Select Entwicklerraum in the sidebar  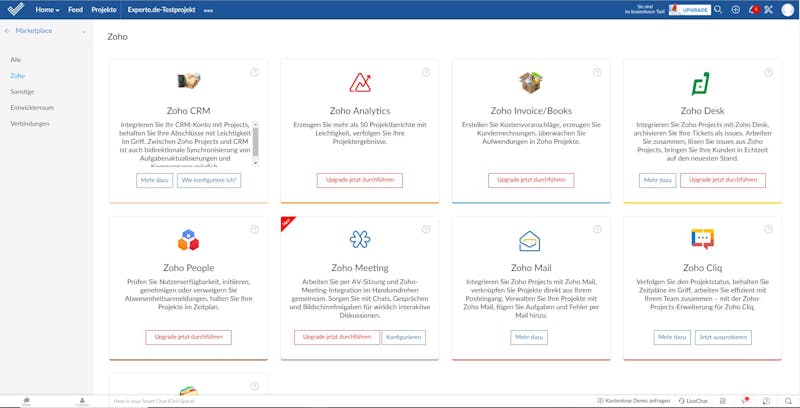pyautogui.click(x=32, y=108)
